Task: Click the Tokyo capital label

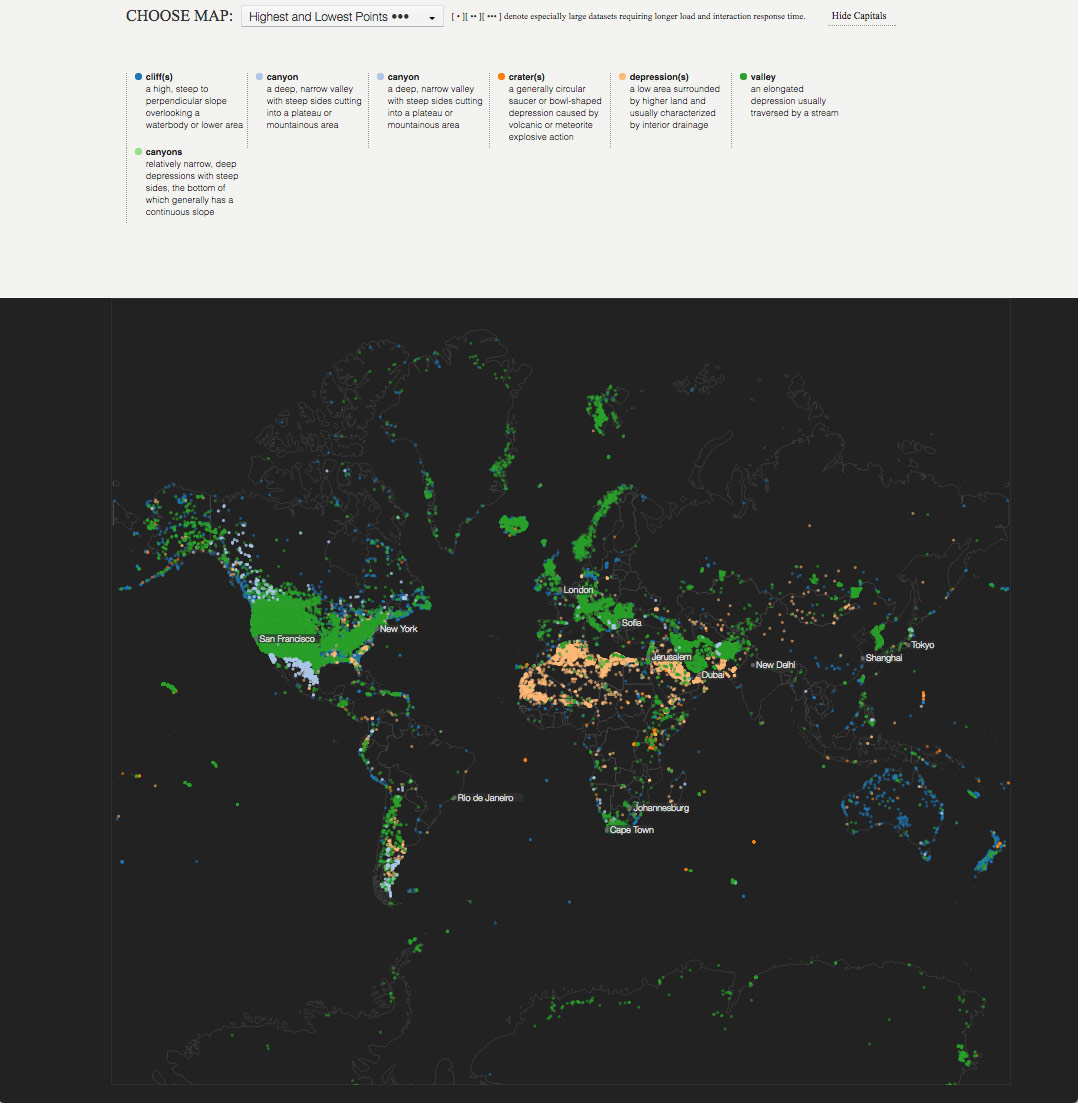Action: [922, 644]
